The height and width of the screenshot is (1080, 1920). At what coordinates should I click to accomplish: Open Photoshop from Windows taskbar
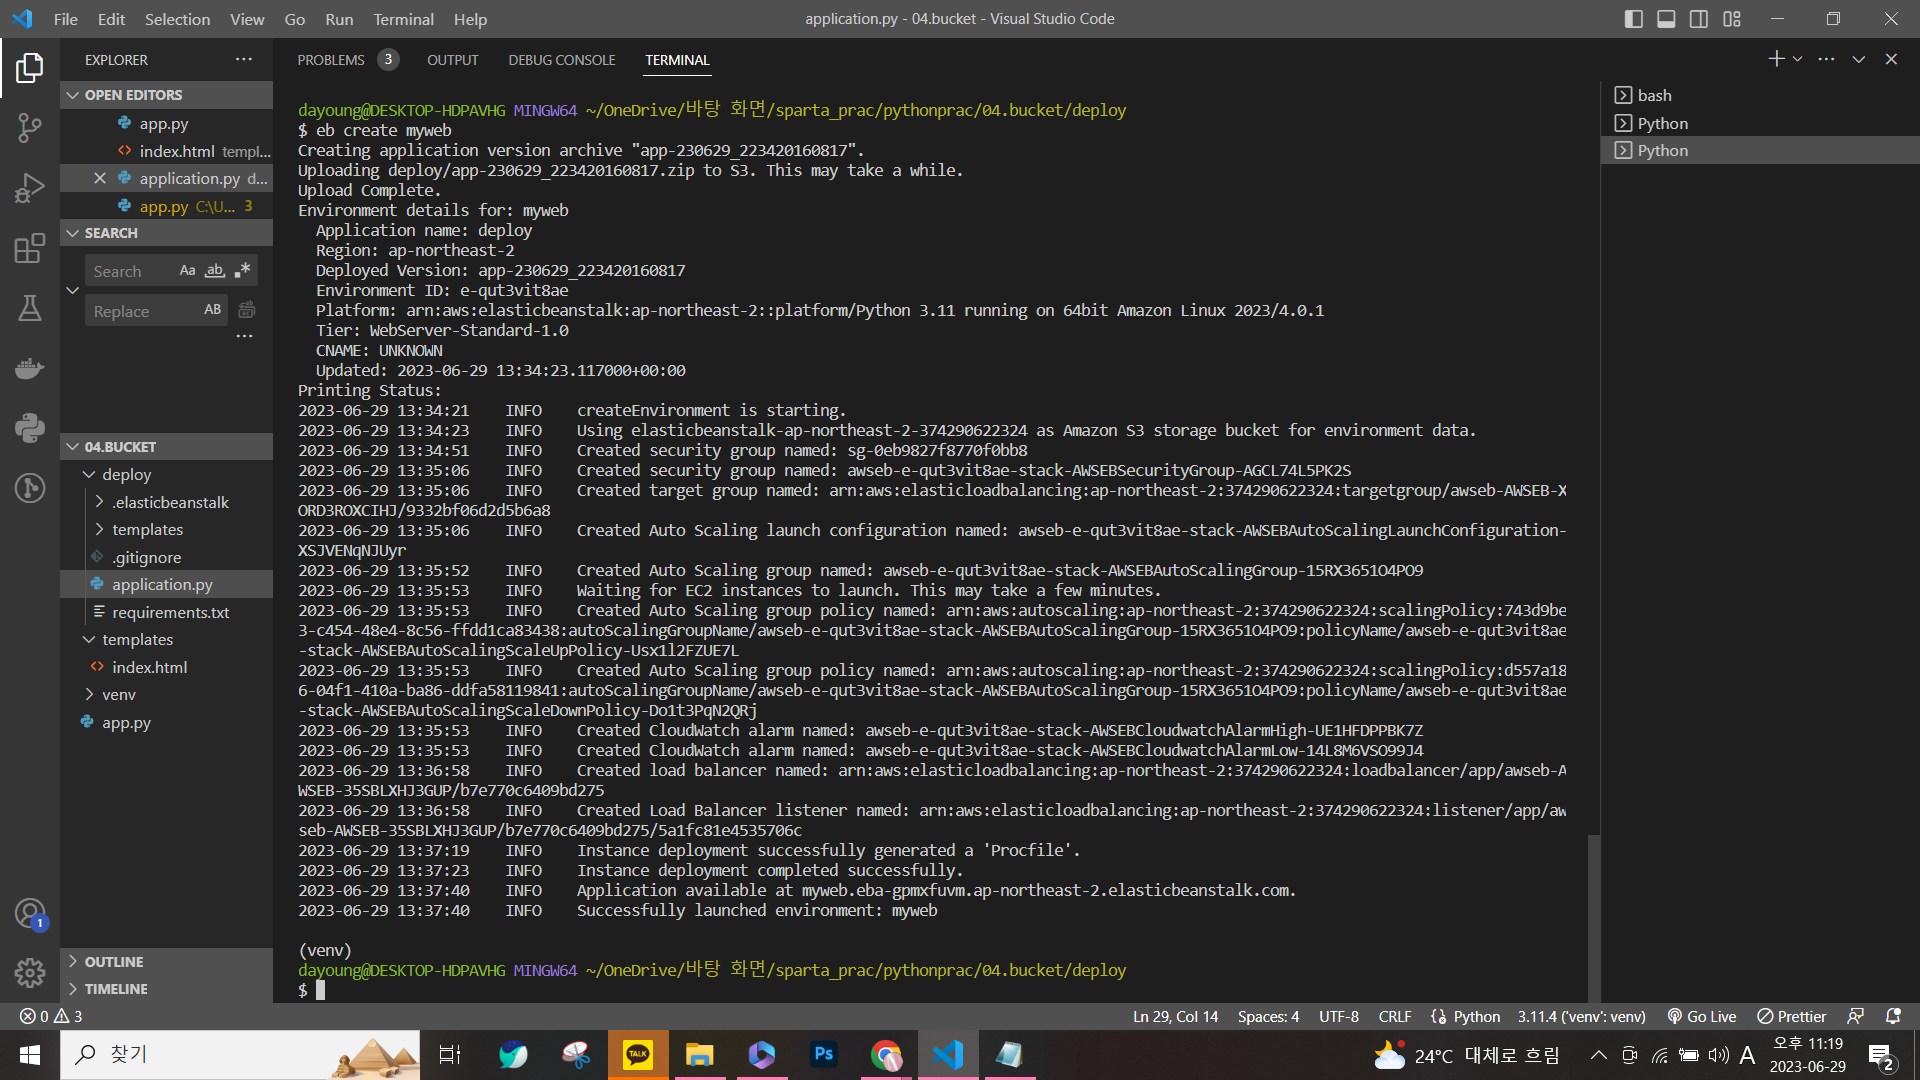(x=823, y=1054)
